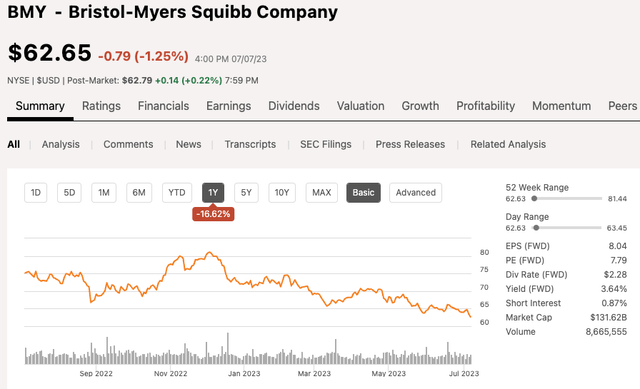Toggle Basic chart mode
Viewport: 640px width, 389px height.
[363, 193]
